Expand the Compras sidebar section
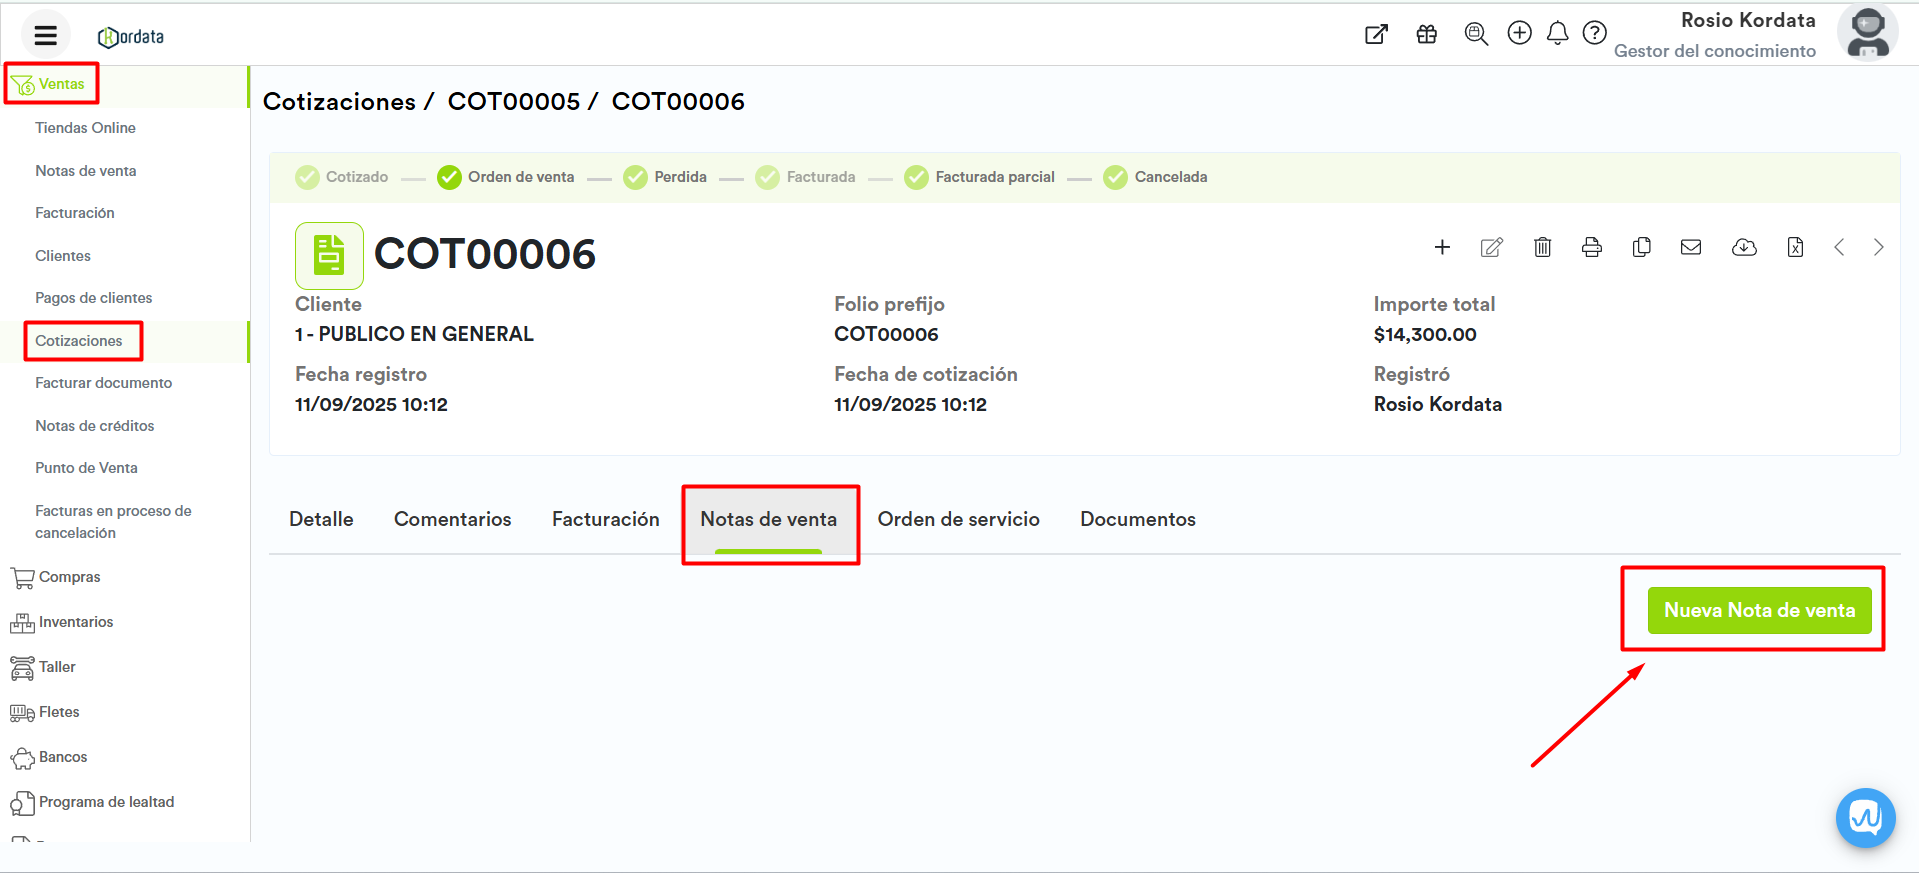Screen dimensions: 1919x873 [69, 577]
